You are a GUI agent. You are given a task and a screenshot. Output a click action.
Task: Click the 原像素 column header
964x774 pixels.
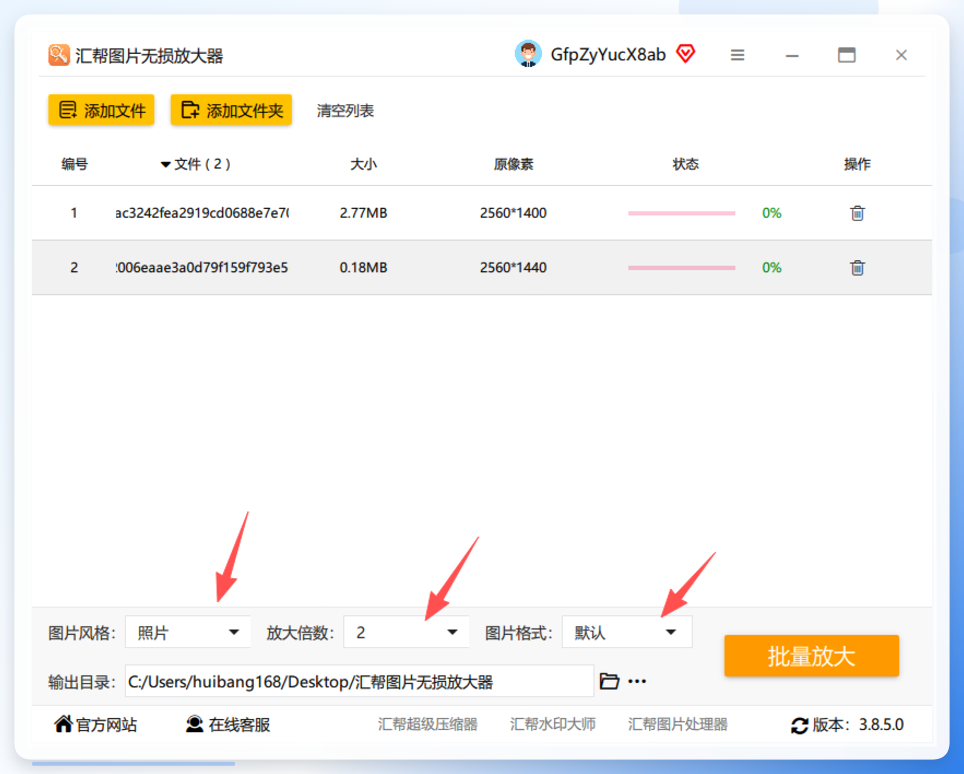[513, 164]
